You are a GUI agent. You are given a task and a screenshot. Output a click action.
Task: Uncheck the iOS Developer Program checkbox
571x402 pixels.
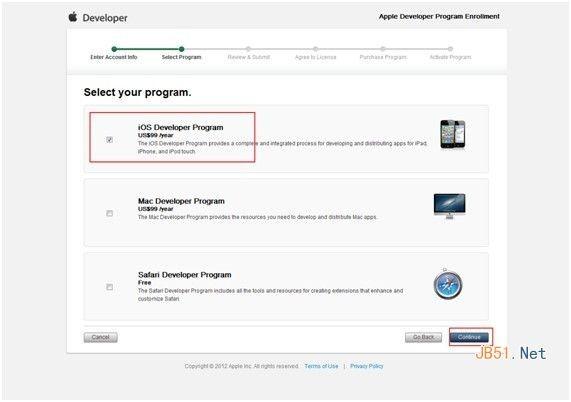point(109,139)
